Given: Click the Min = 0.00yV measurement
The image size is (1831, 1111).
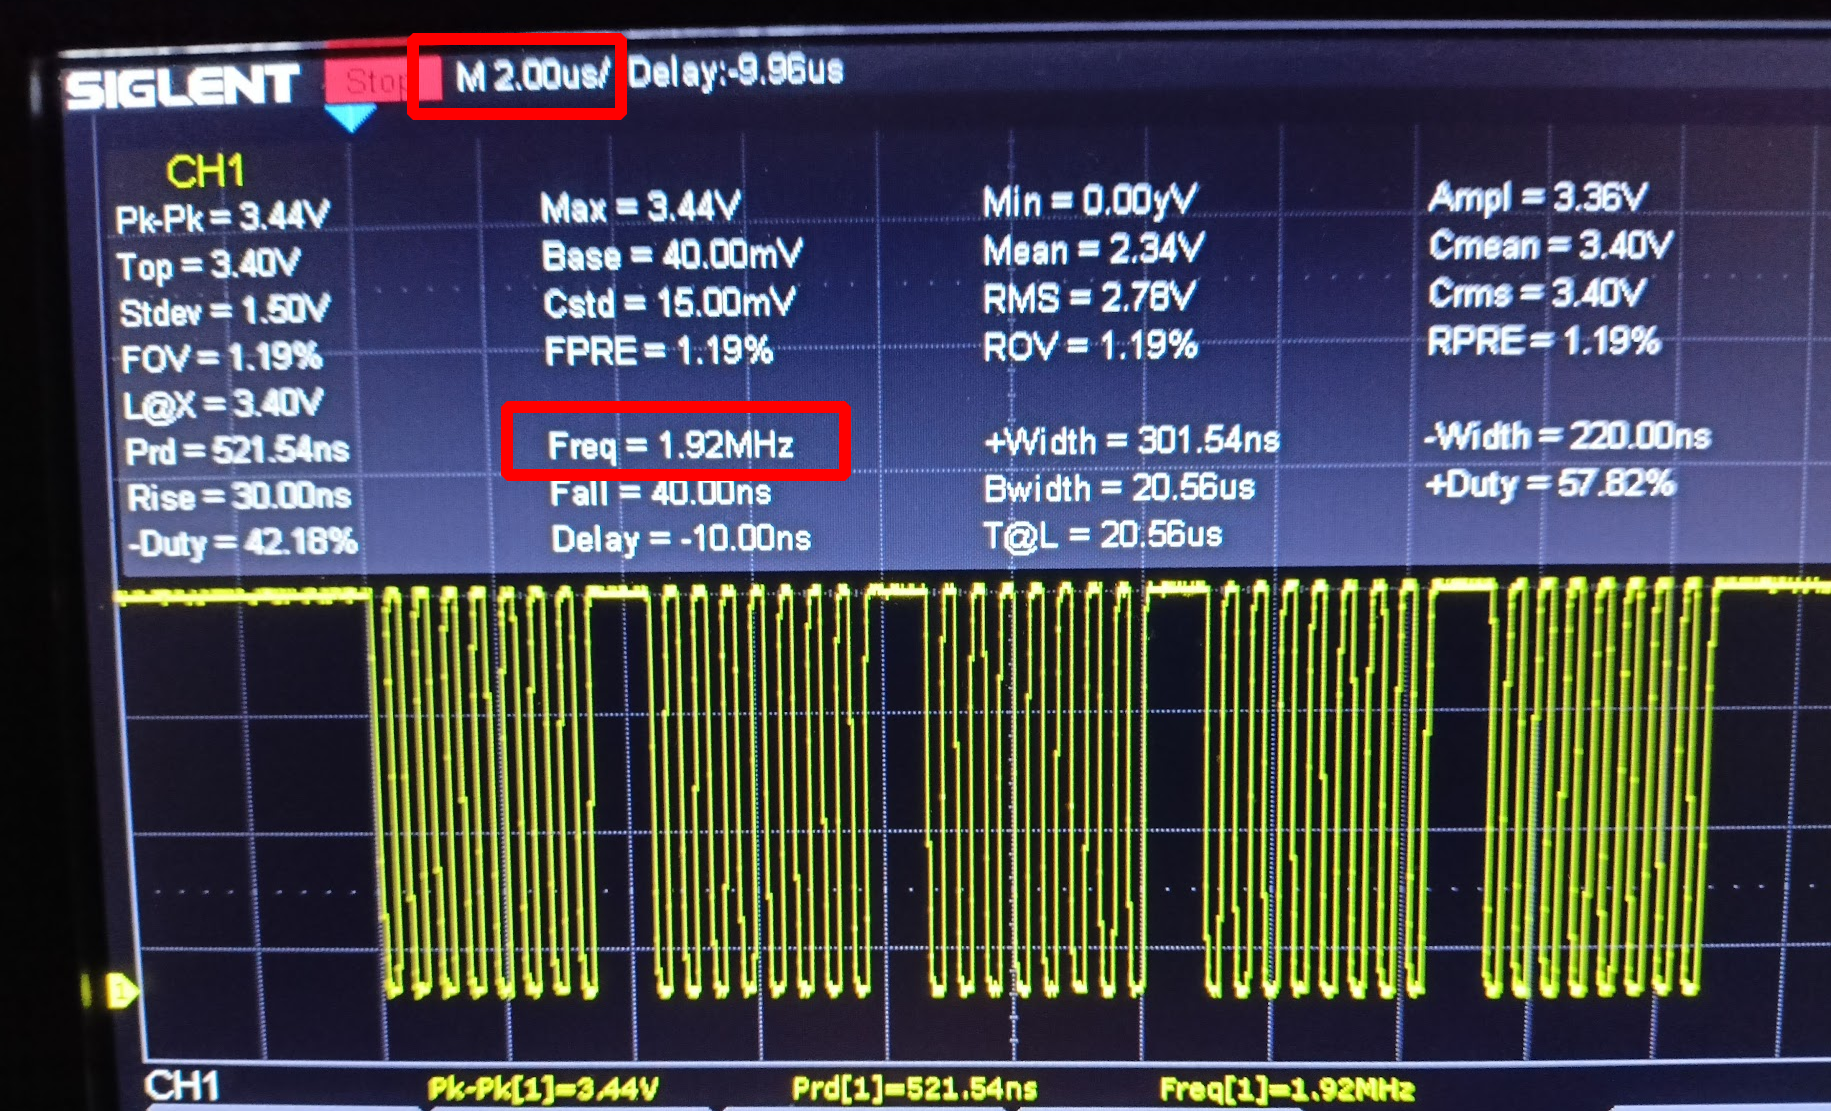Looking at the screenshot, I should [x=1089, y=202].
